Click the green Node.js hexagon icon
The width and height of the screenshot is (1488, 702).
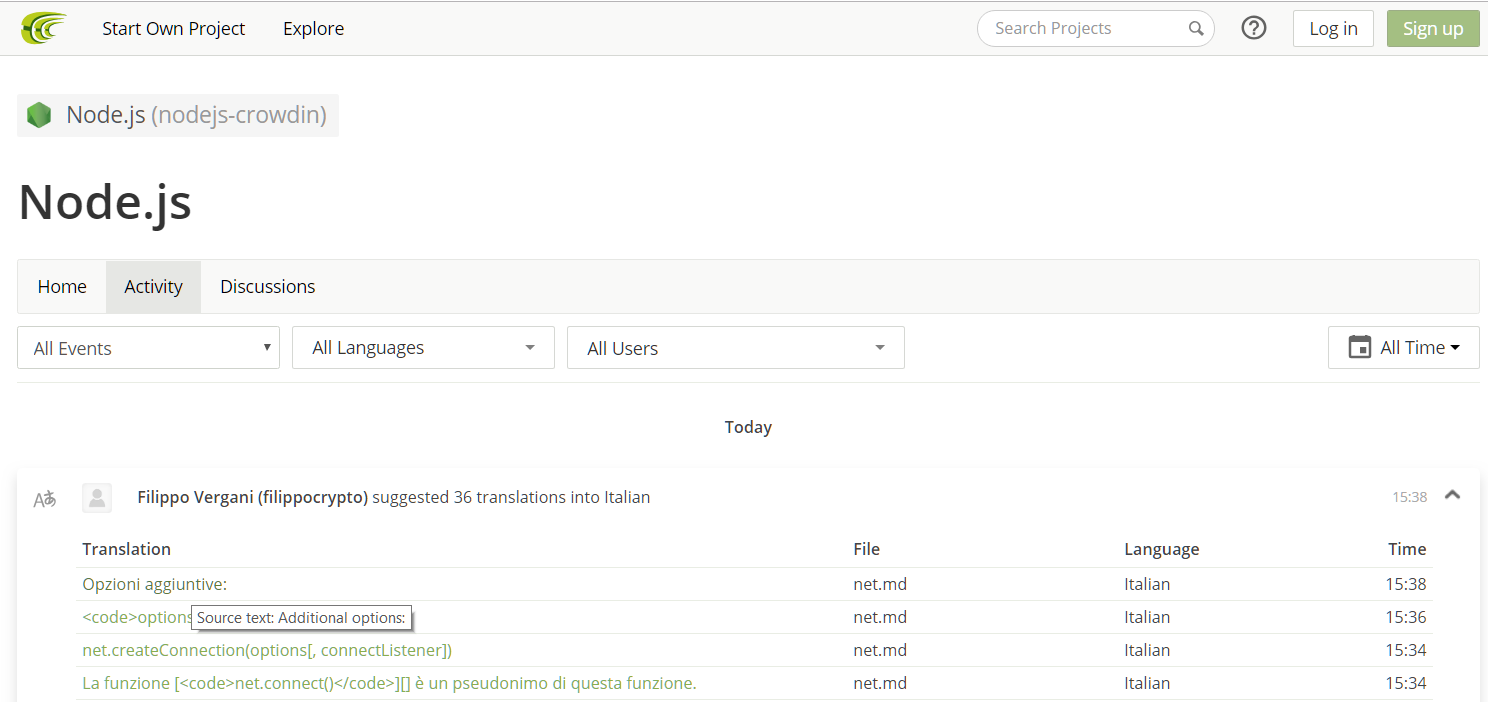coord(39,115)
